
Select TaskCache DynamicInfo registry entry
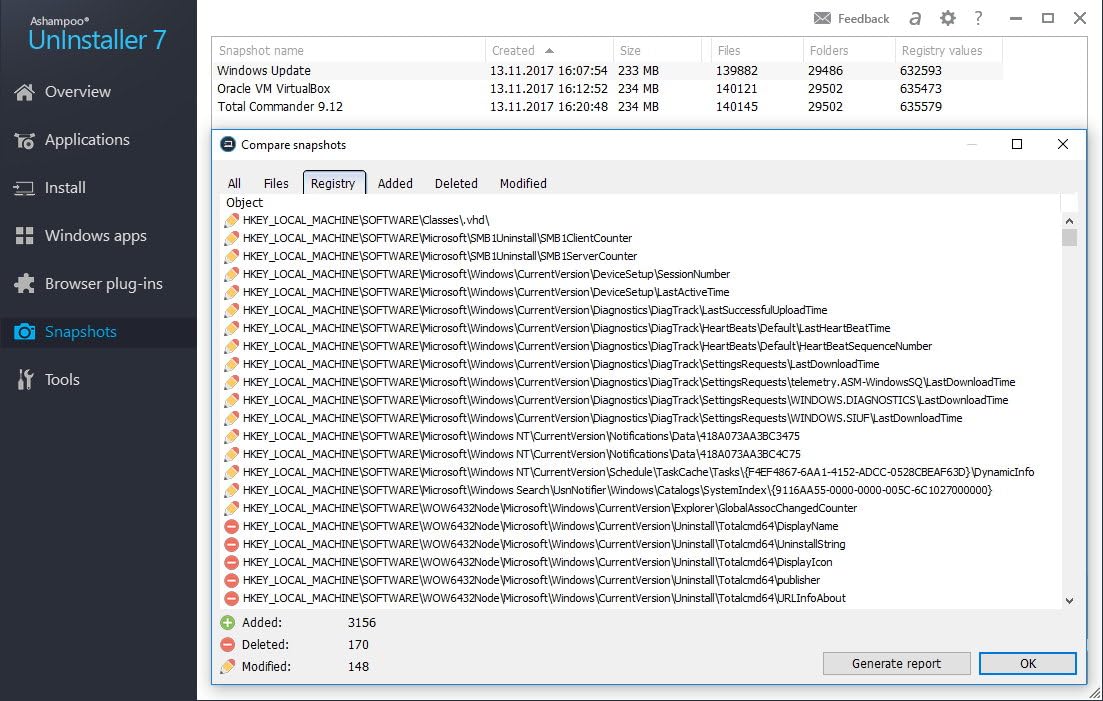[639, 472]
